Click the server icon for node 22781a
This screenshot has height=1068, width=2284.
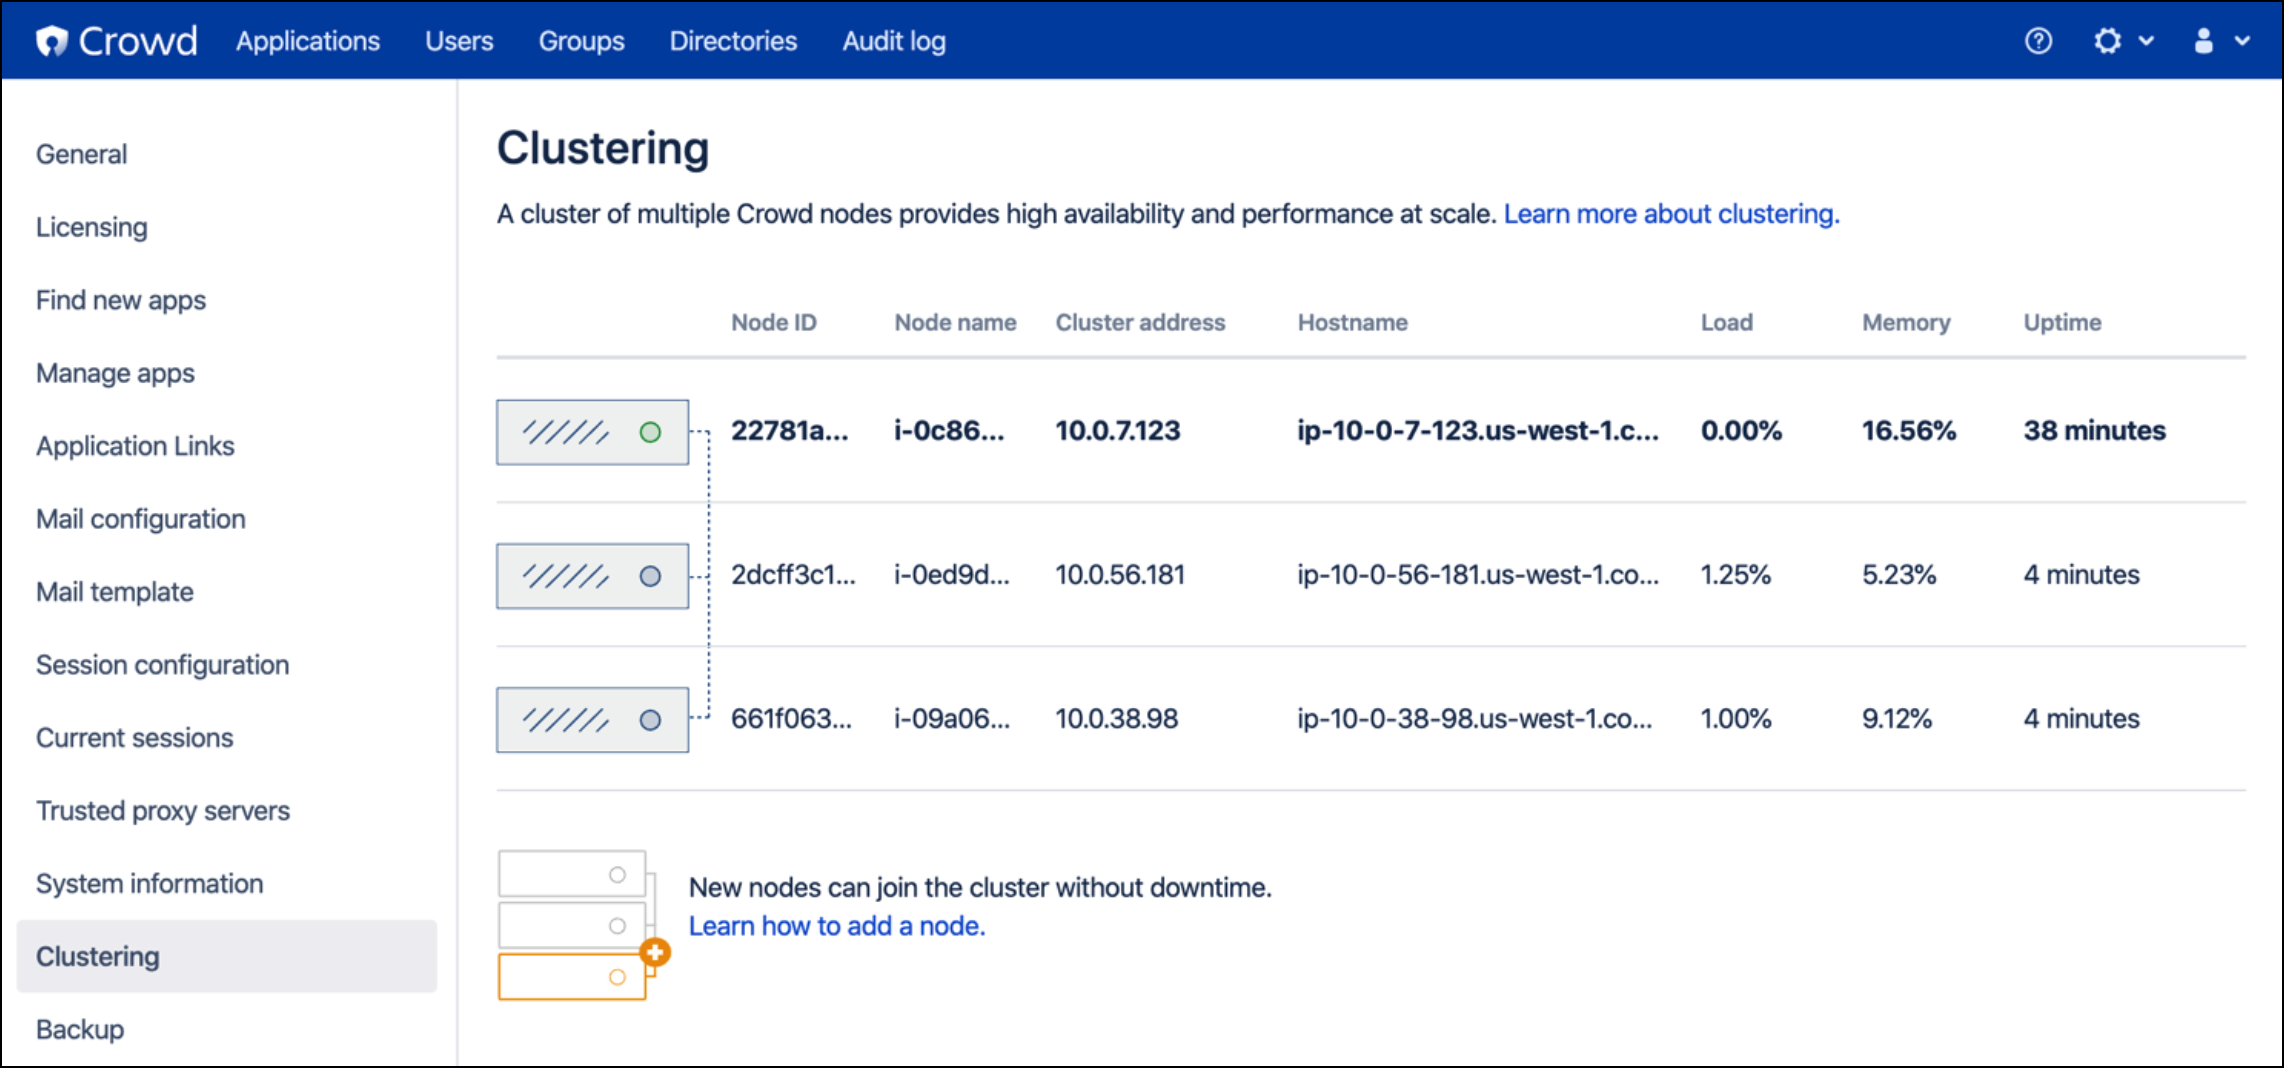coord(592,432)
